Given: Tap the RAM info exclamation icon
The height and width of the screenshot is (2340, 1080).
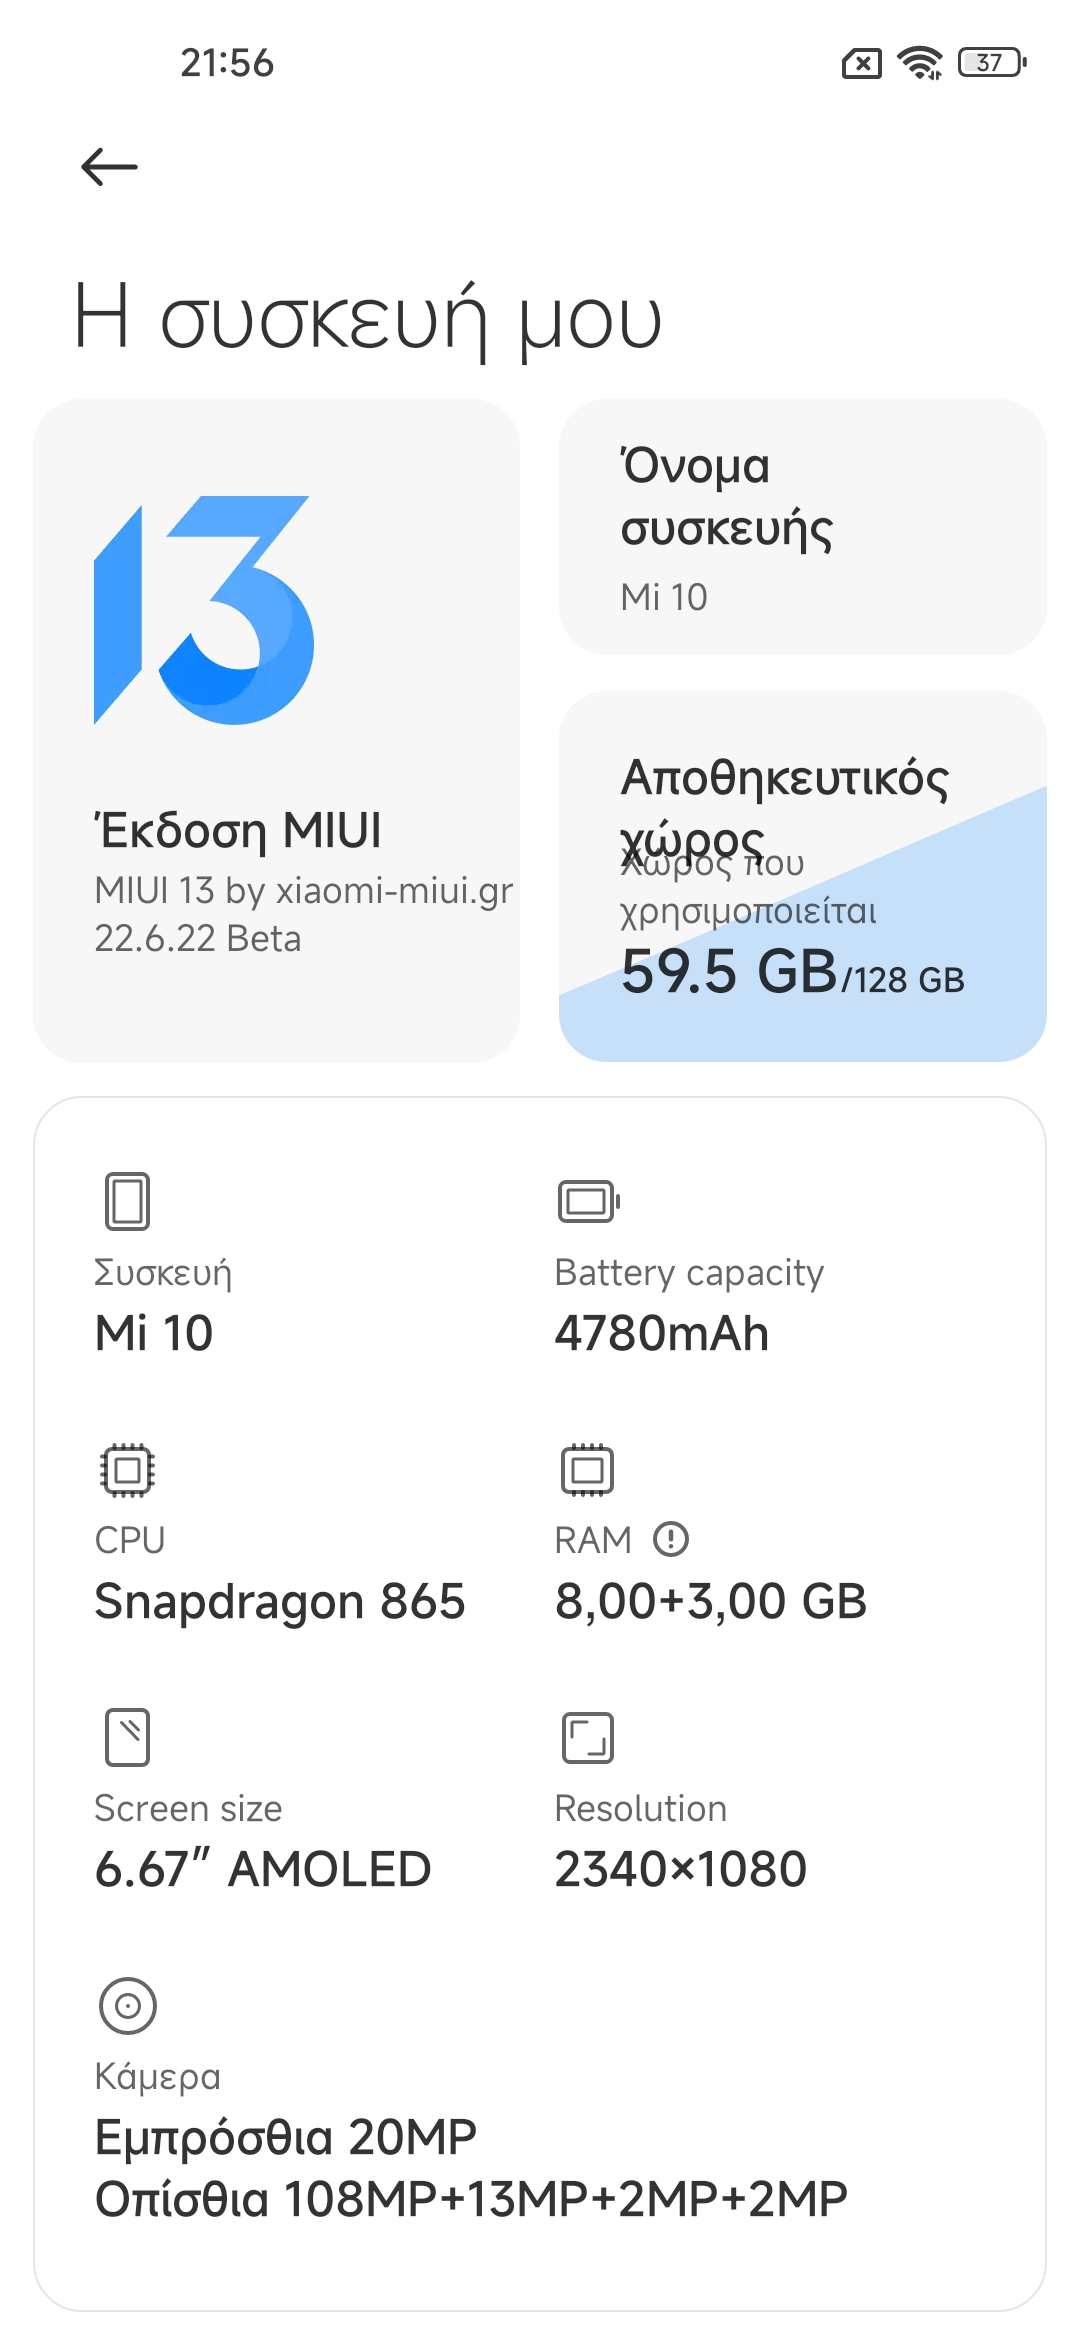Looking at the screenshot, I should point(671,1539).
